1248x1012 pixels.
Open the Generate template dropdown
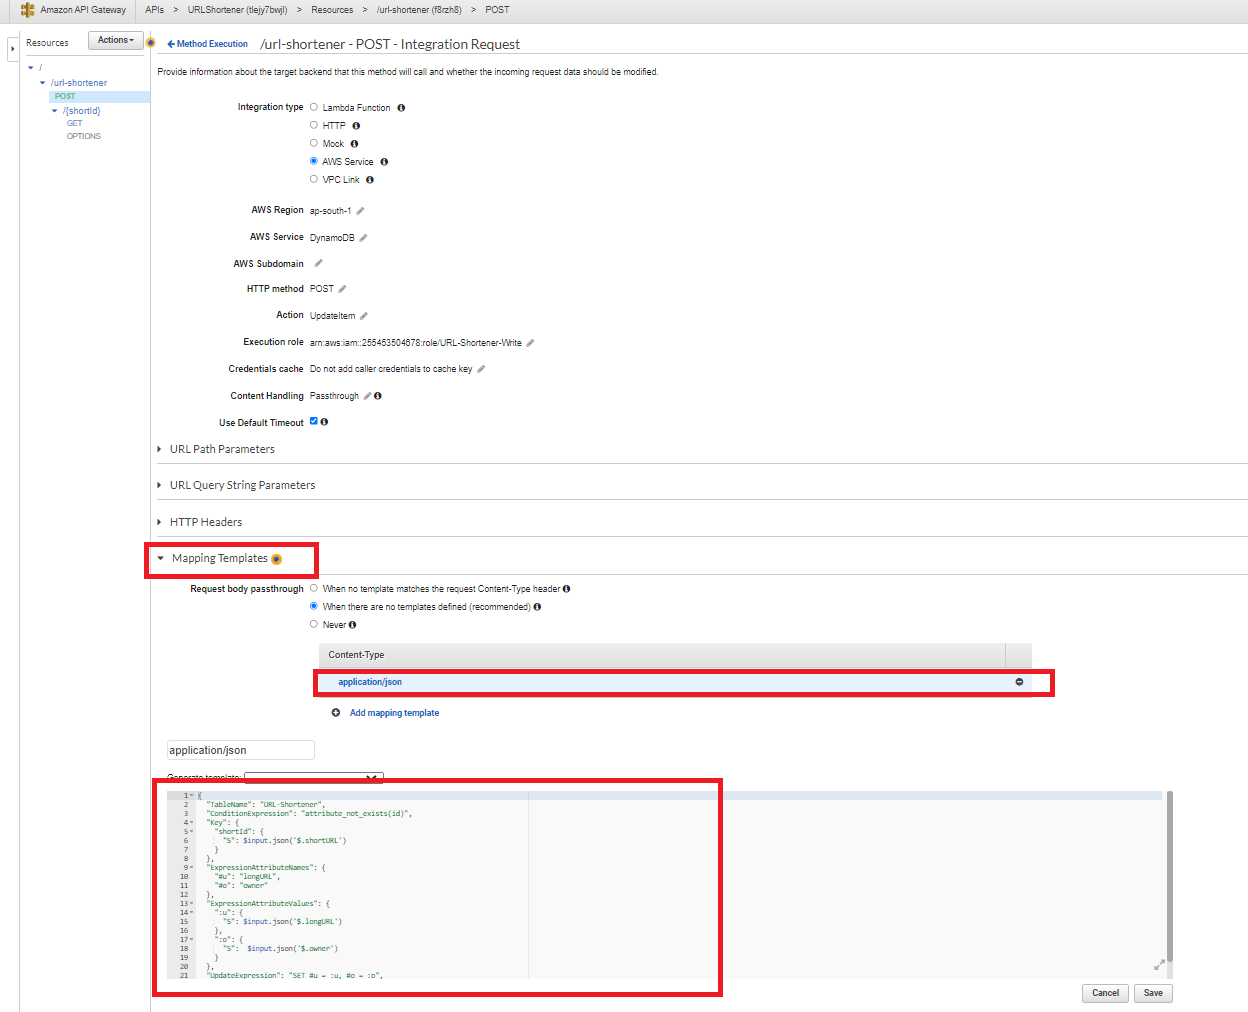click(314, 778)
